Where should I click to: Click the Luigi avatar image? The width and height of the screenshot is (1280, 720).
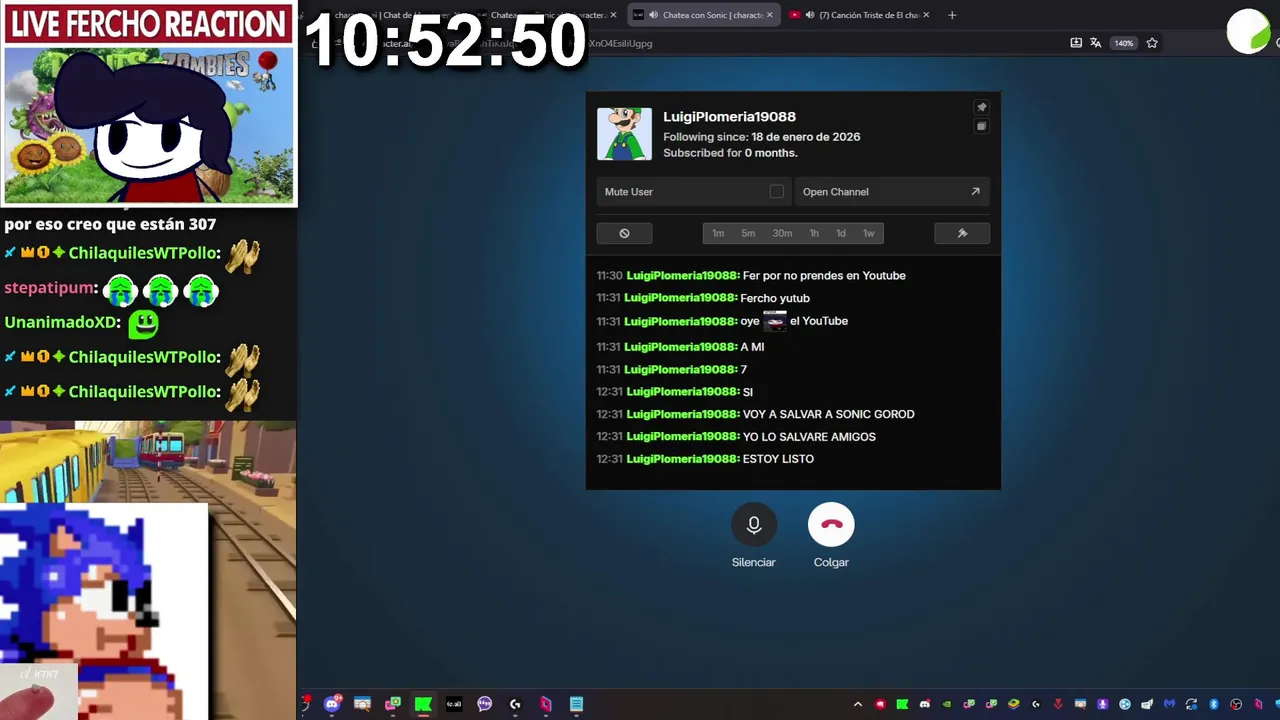point(624,134)
